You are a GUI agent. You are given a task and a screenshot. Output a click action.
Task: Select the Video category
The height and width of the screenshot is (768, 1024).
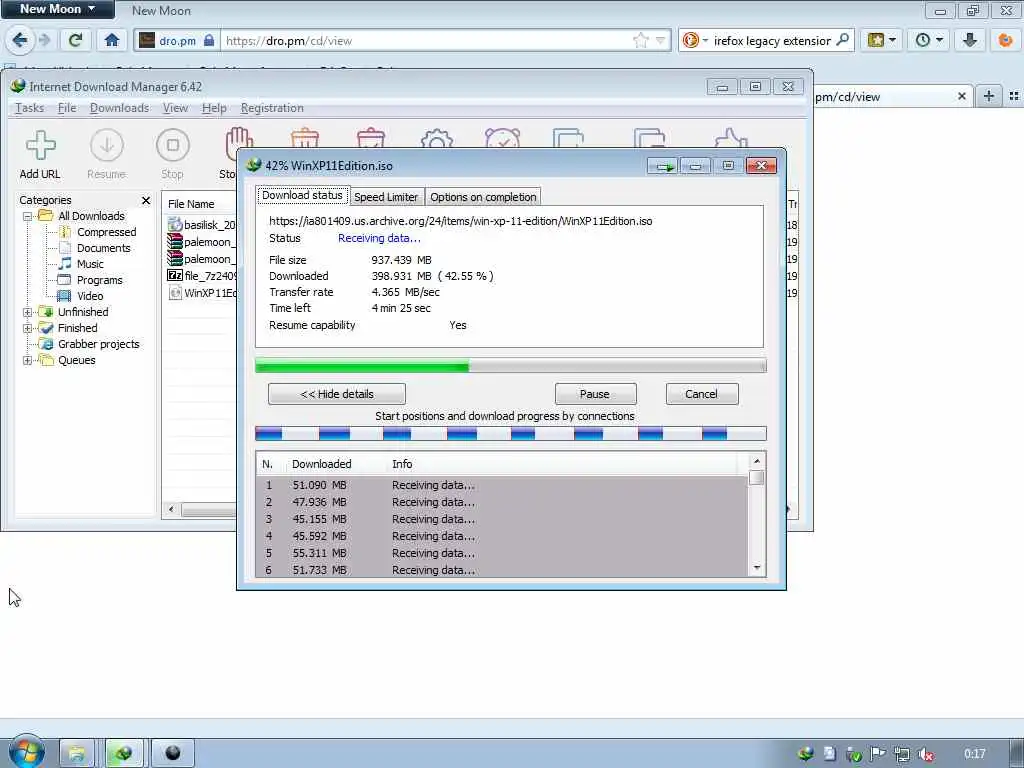(90, 296)
